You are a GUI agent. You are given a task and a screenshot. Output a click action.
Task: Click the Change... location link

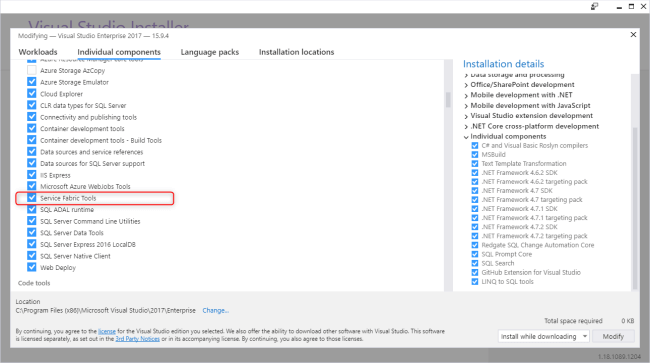tap(216, 310)
